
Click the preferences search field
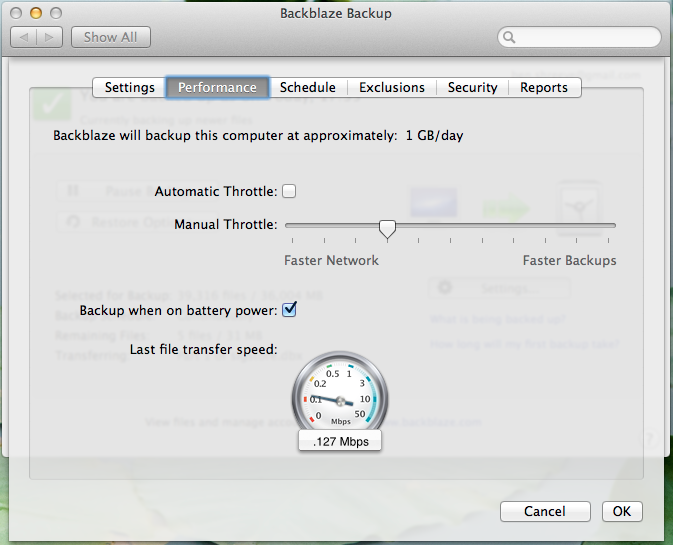click(x=579, y=37)
